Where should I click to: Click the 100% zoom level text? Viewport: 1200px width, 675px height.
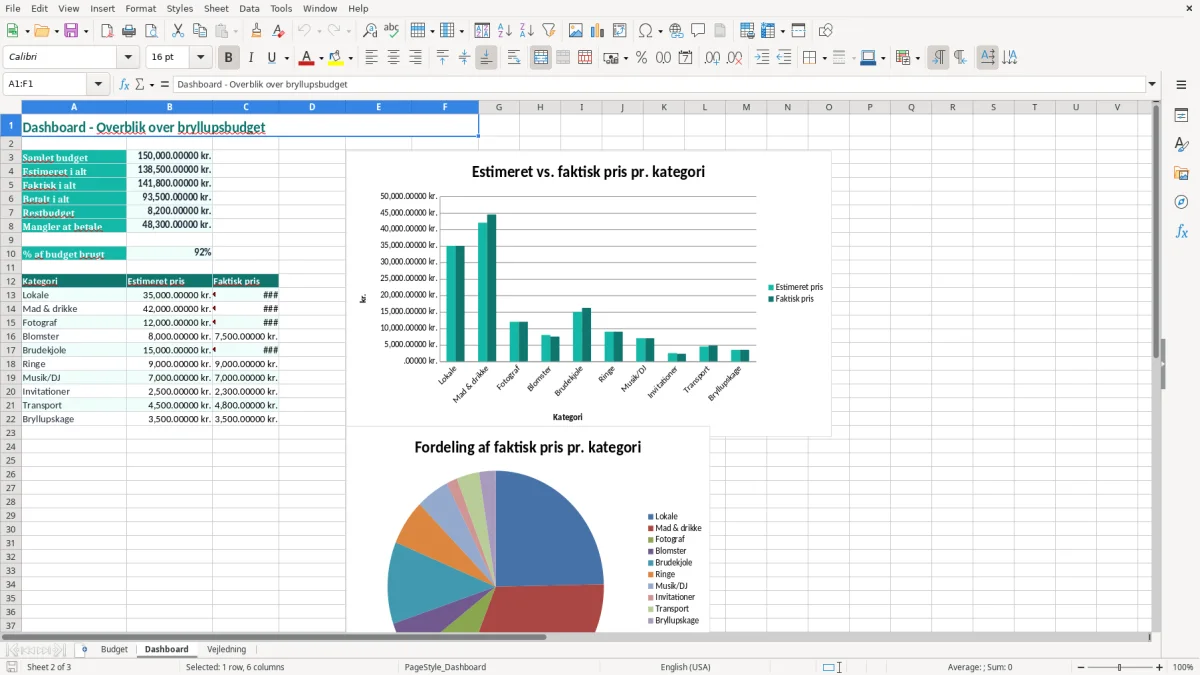pos(1183,667)
